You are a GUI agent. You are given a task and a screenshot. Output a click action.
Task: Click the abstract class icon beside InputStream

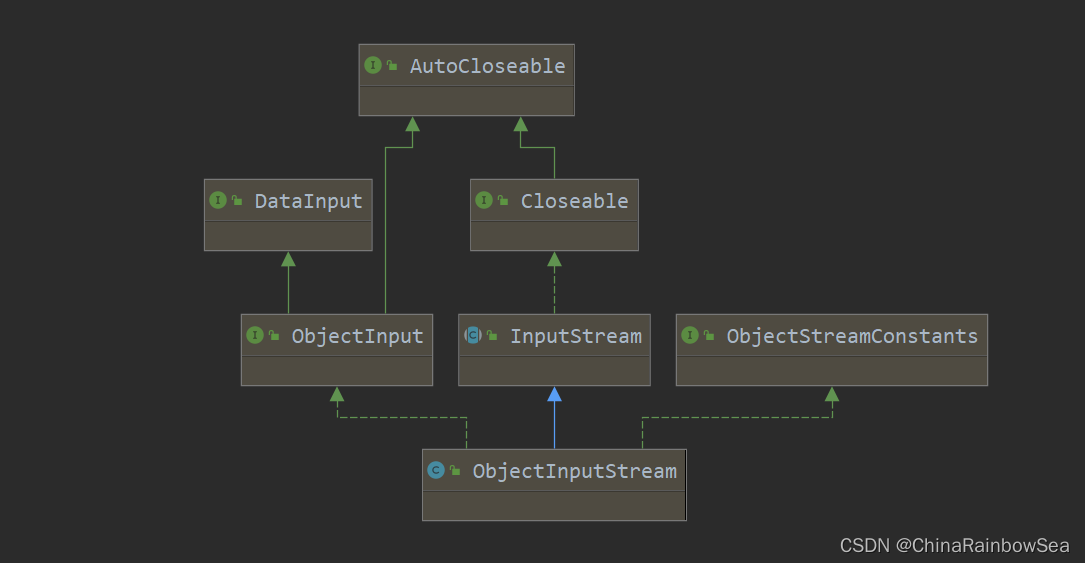tap(473, 336)
